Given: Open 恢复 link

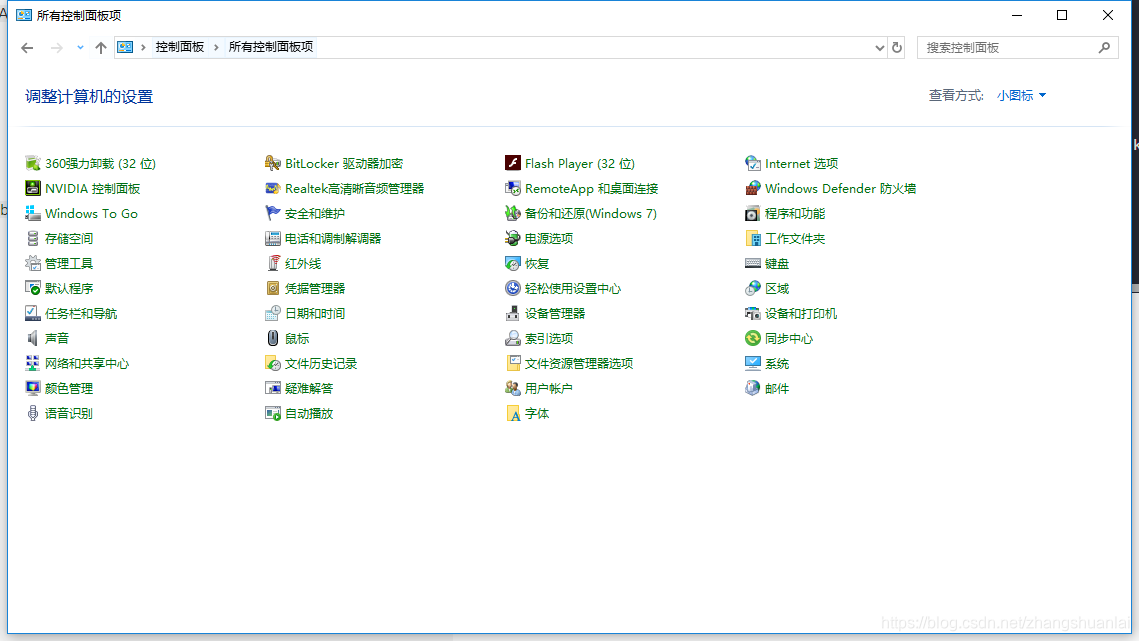Looking at the screenshot, I should (537, 263).
